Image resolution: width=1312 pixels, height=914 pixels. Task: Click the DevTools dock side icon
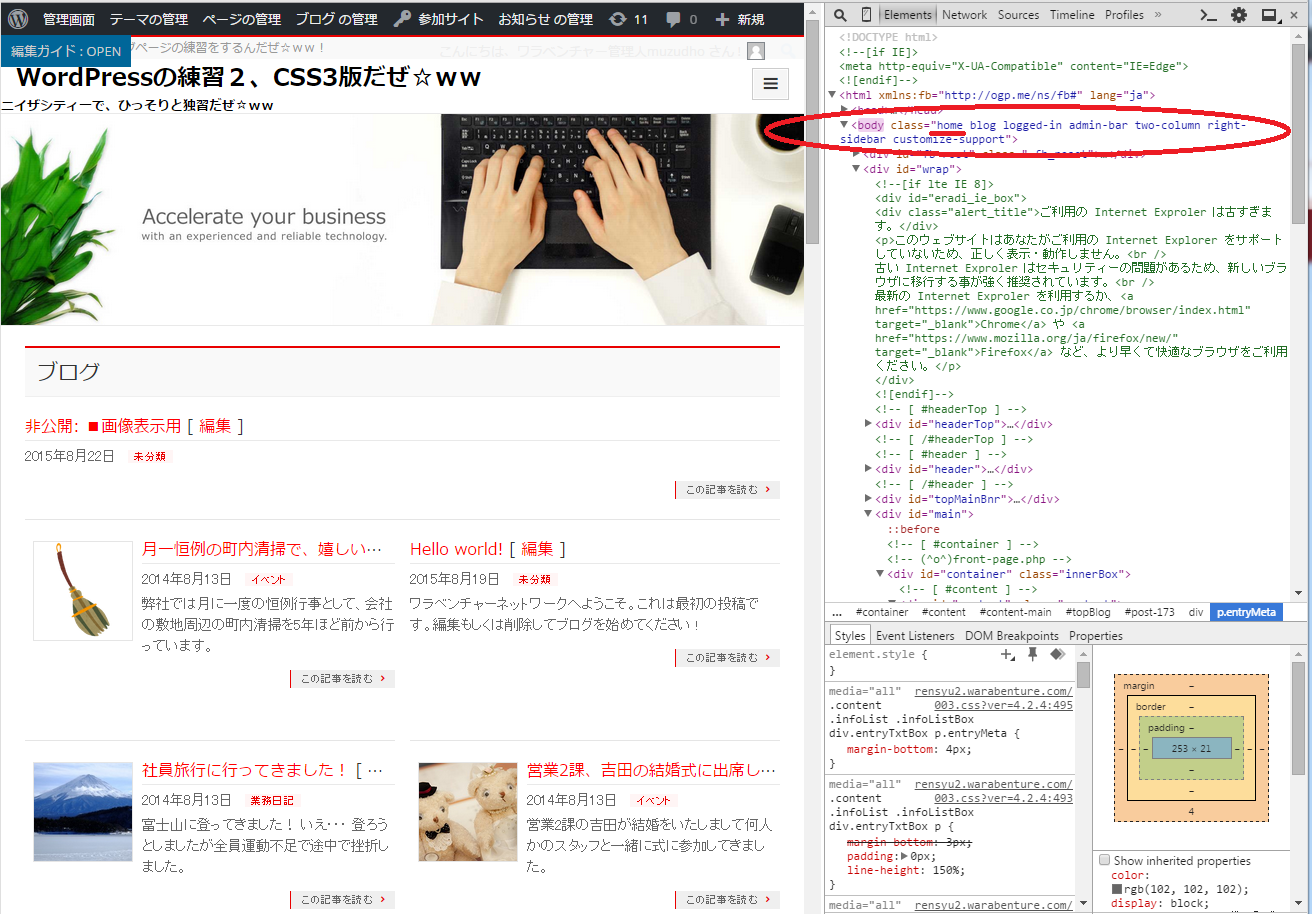click(x=1270, y=15)
